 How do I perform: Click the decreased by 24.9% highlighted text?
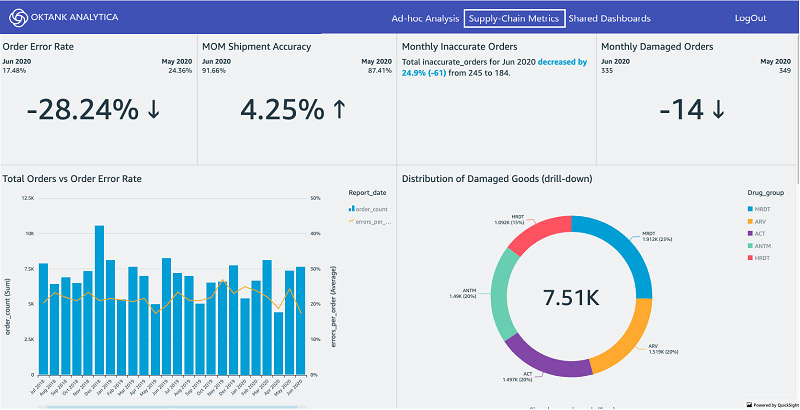point(494,67)
